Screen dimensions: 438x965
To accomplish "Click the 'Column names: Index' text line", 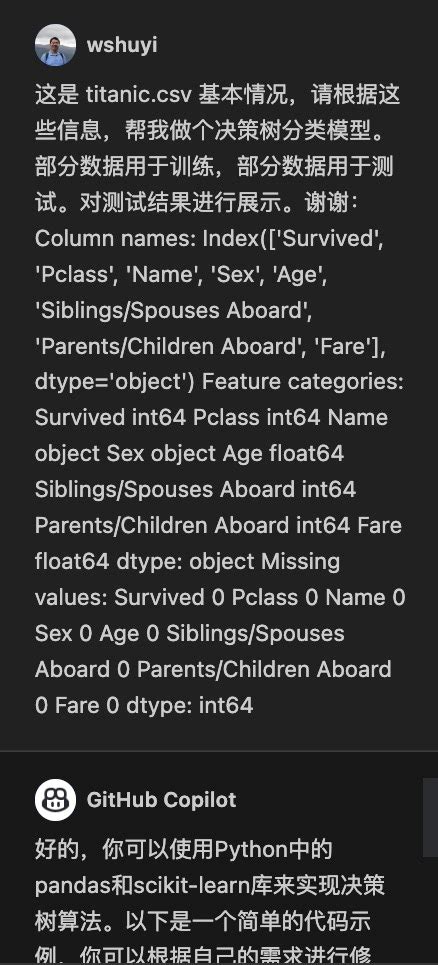I will point(209,238).
